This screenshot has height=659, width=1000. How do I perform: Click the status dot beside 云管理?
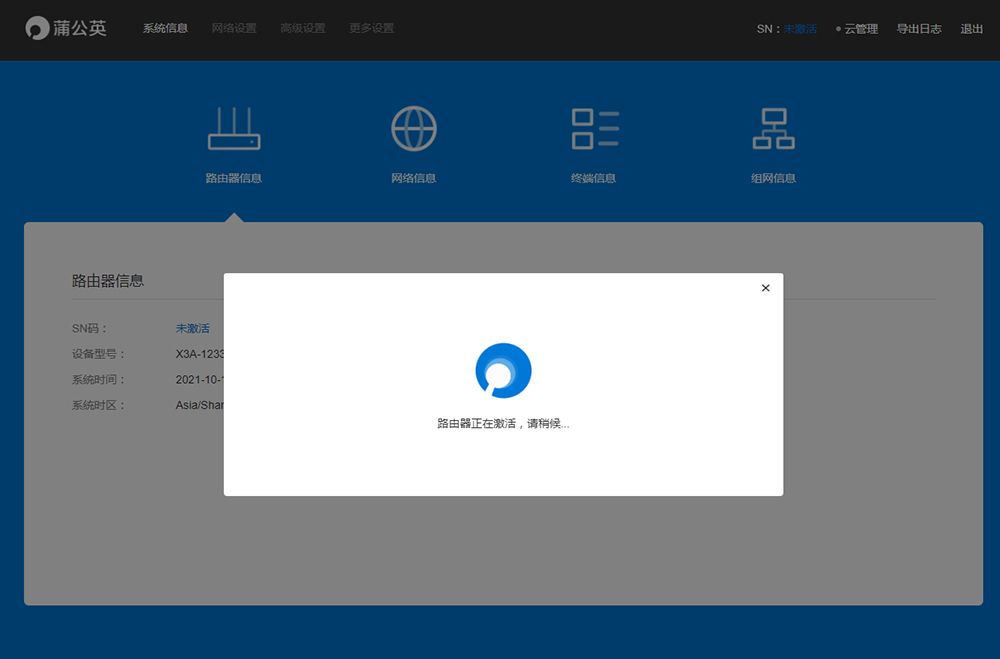click(x=838, y=29)
